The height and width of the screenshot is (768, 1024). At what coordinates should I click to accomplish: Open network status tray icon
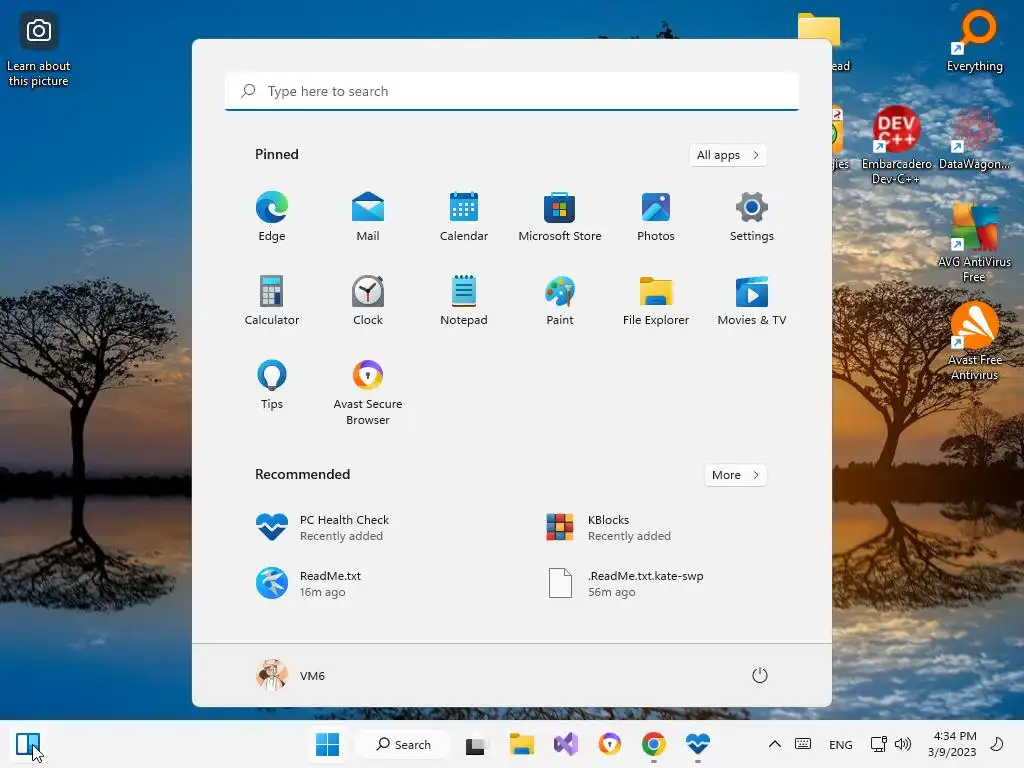(878, 744)
